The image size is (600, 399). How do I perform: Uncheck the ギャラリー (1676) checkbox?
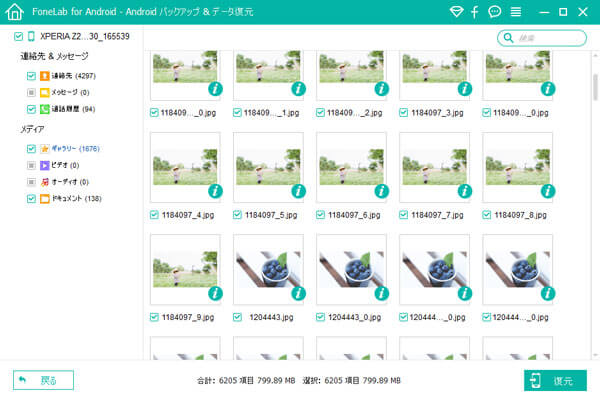31,148
